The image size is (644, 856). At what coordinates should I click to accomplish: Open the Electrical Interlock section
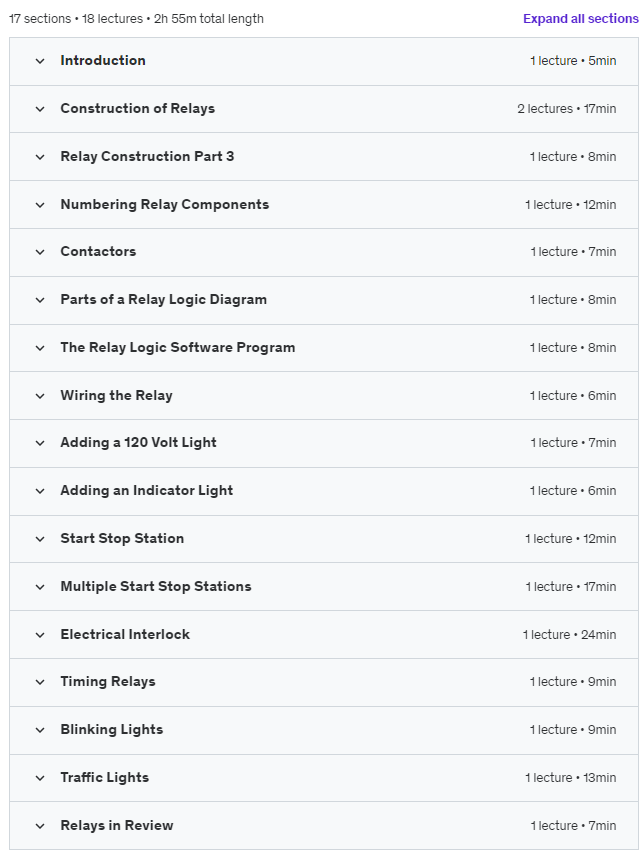point(124,635)
